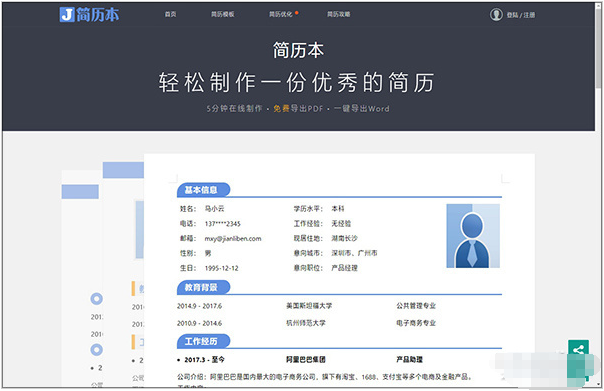Select the 基本信息 section header

tap(203, 190)
